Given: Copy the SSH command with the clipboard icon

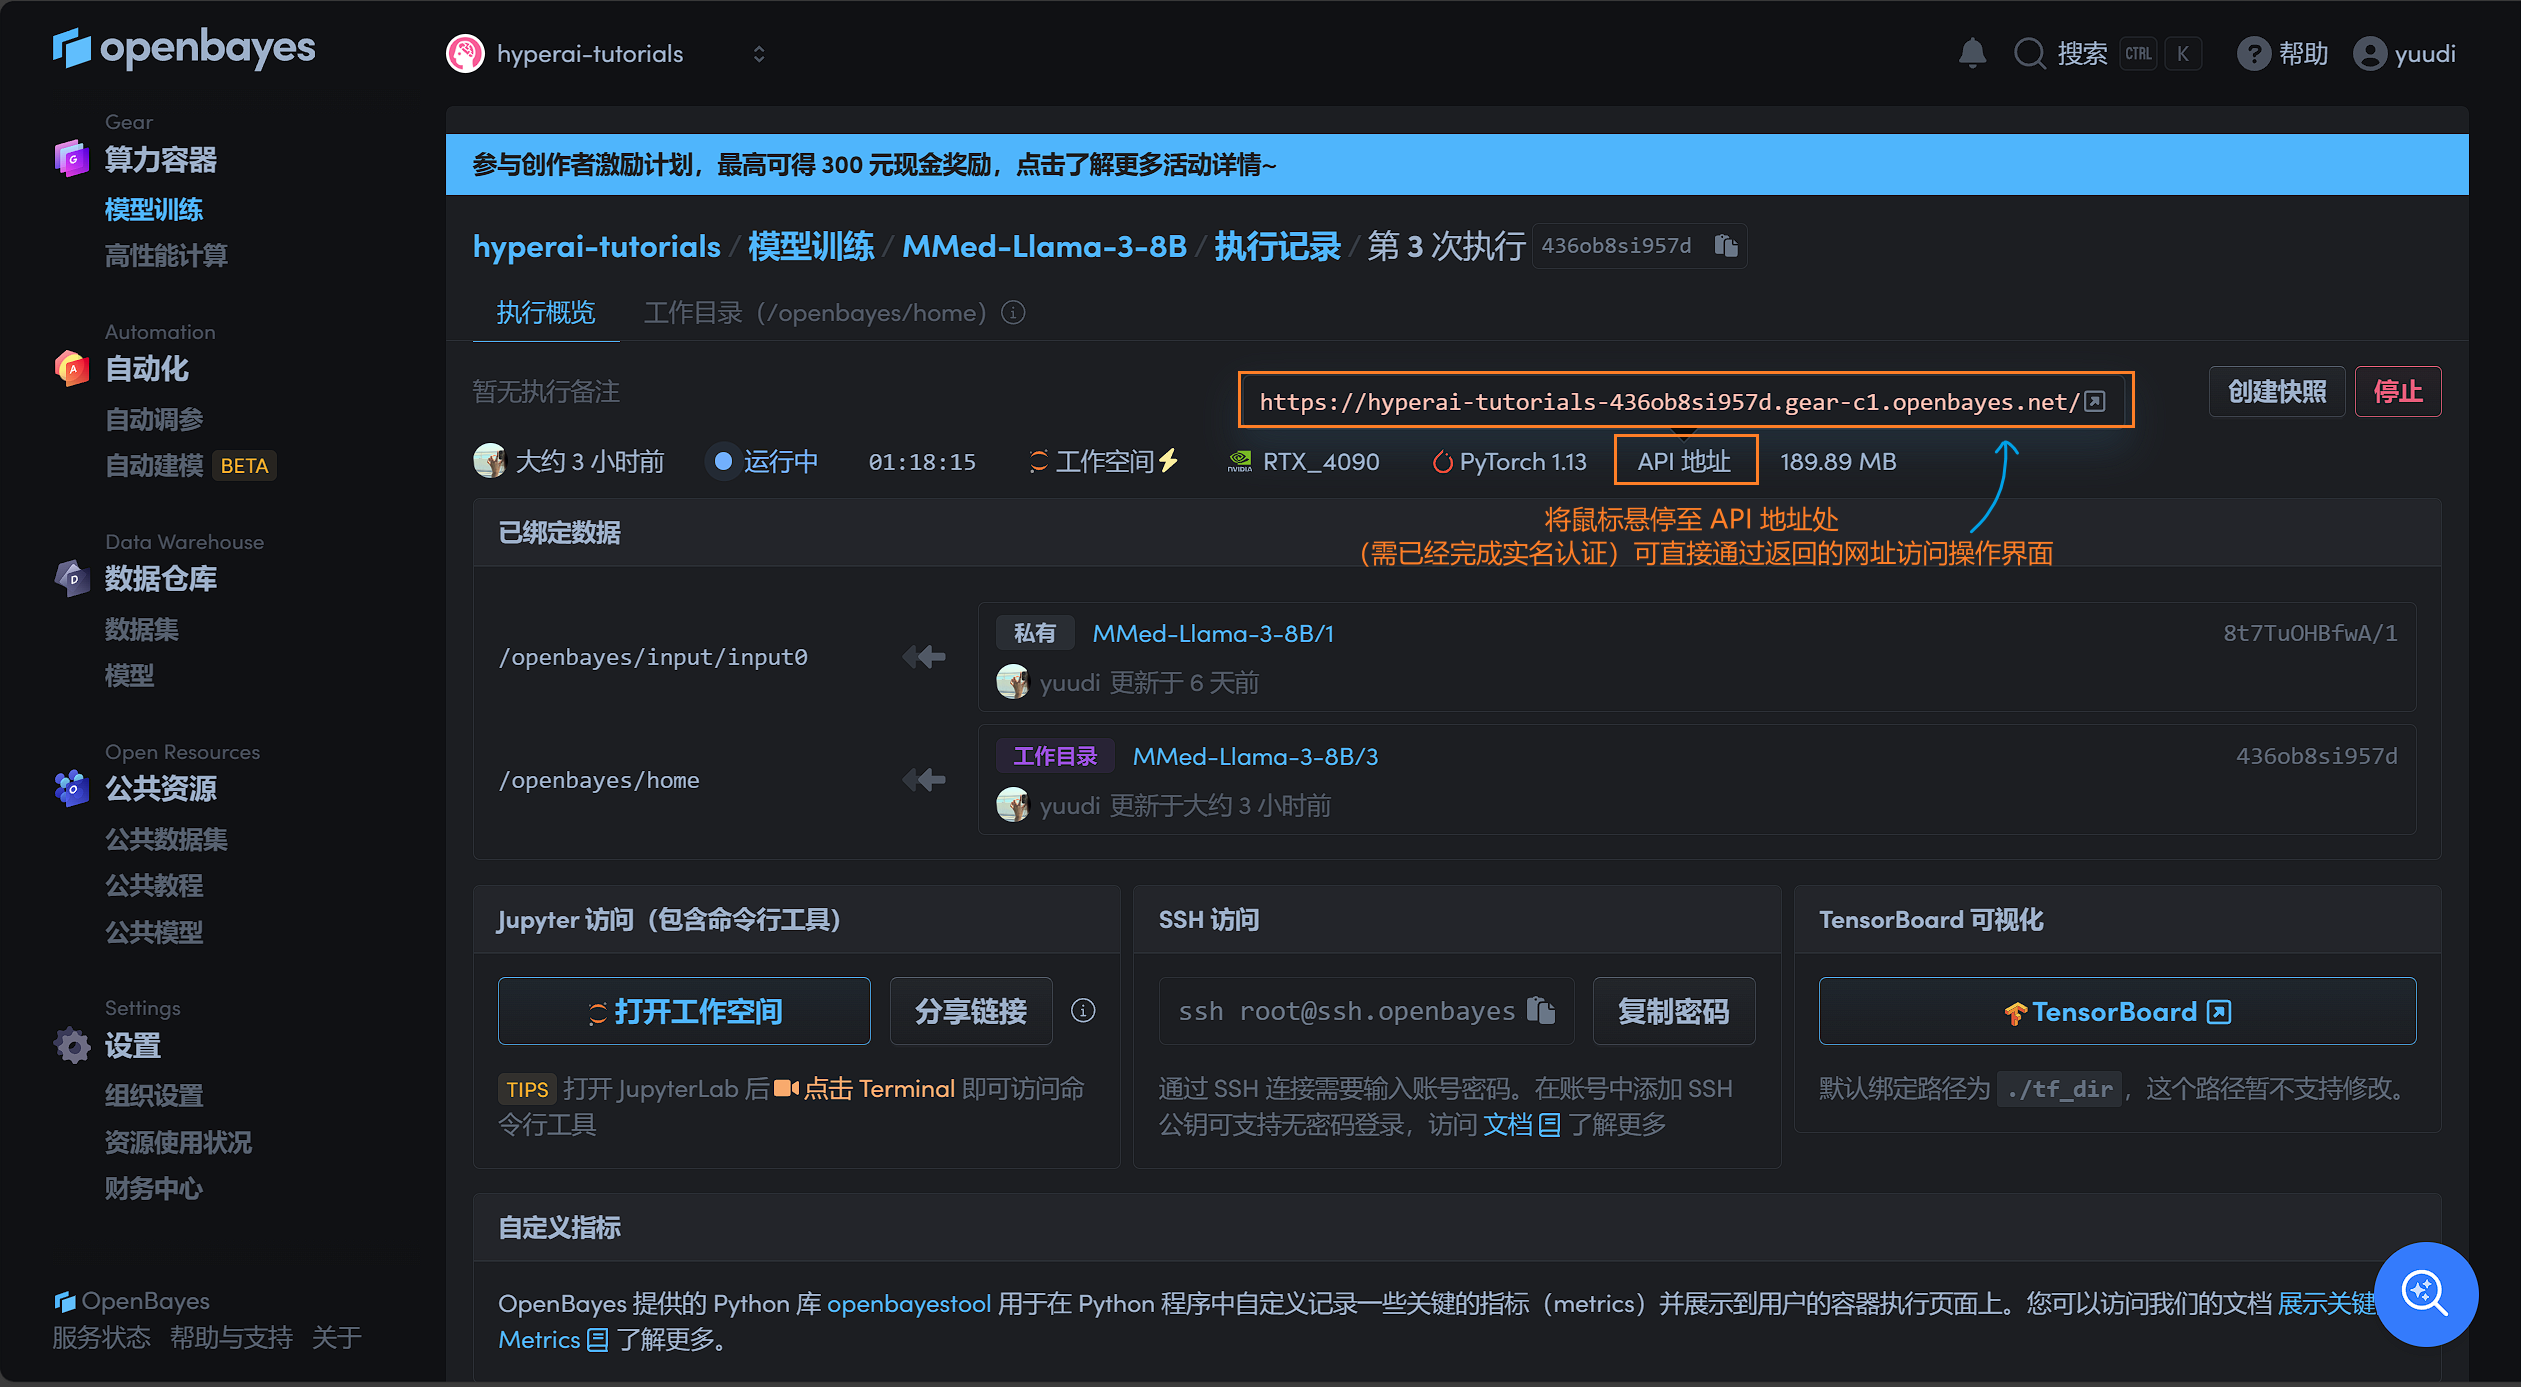Looking at the screenshot, I should [1541, 1011].
